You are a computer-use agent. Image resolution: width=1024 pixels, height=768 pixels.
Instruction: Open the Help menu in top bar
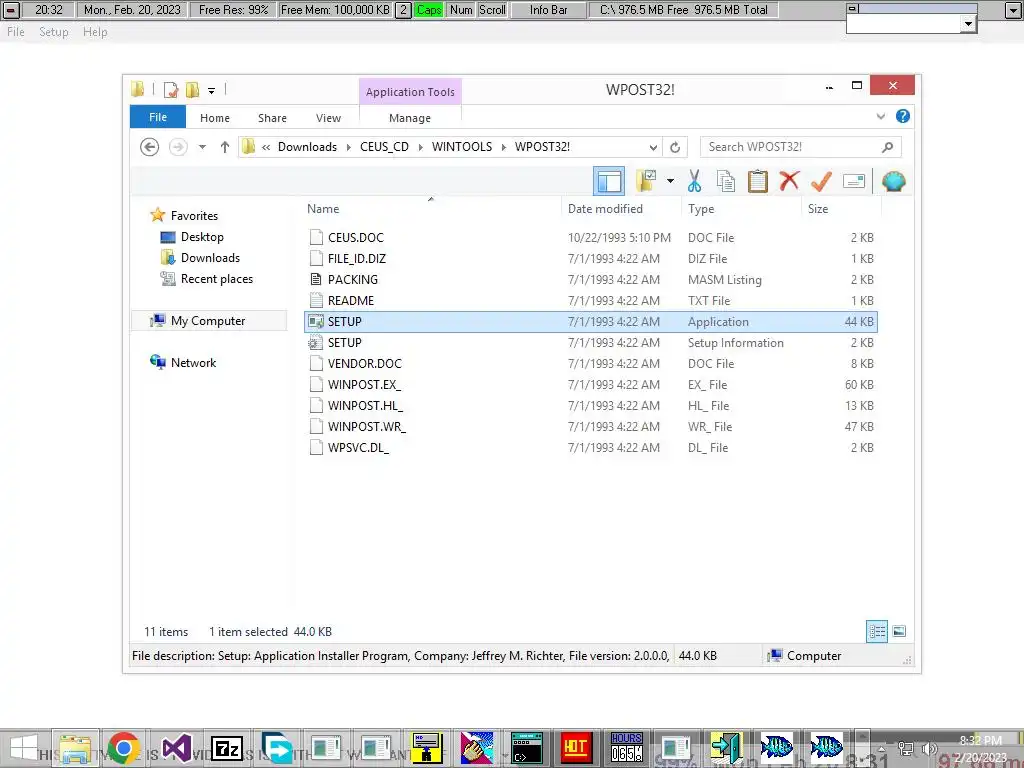coord(95,32)
